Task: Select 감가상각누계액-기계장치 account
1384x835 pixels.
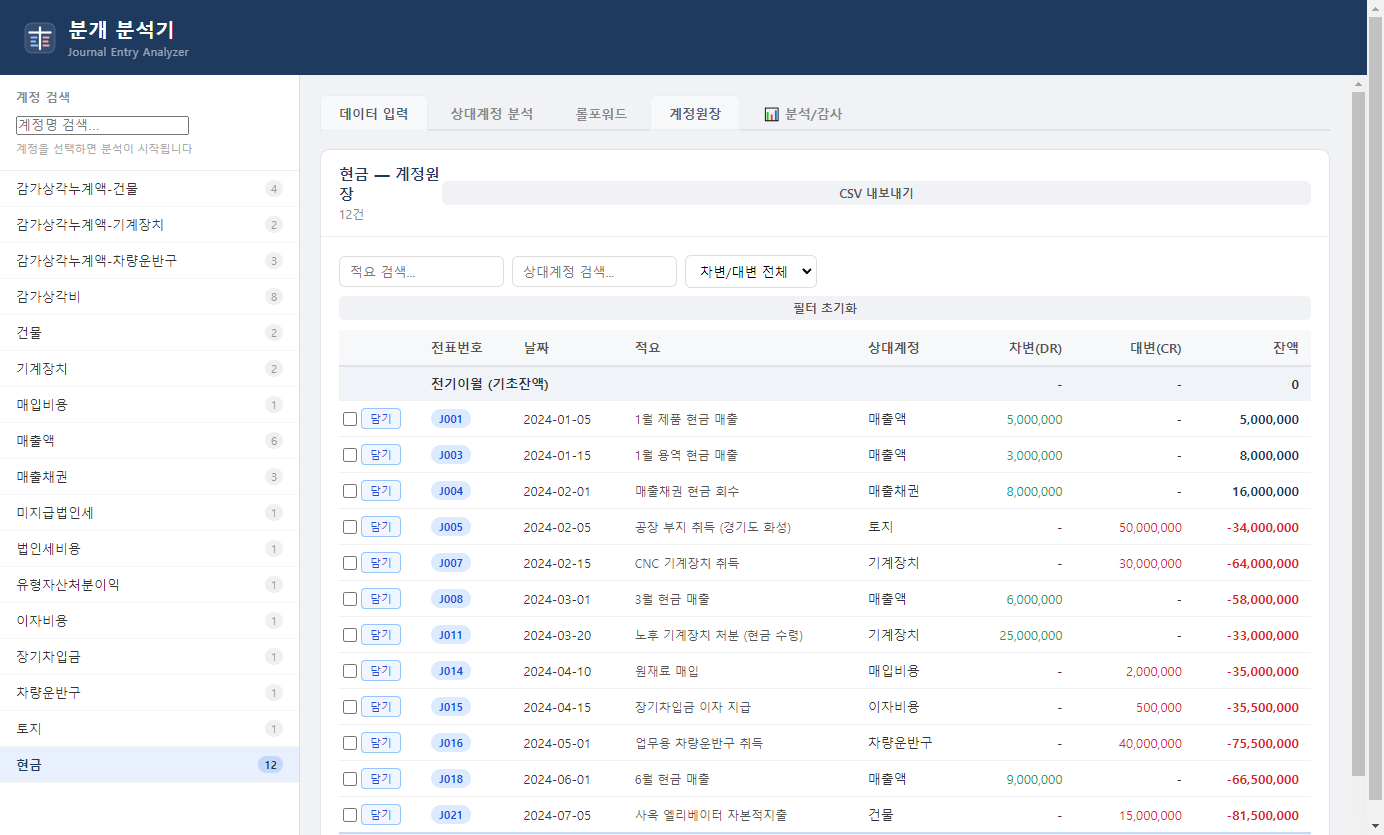Action: [x=149, y=225]
